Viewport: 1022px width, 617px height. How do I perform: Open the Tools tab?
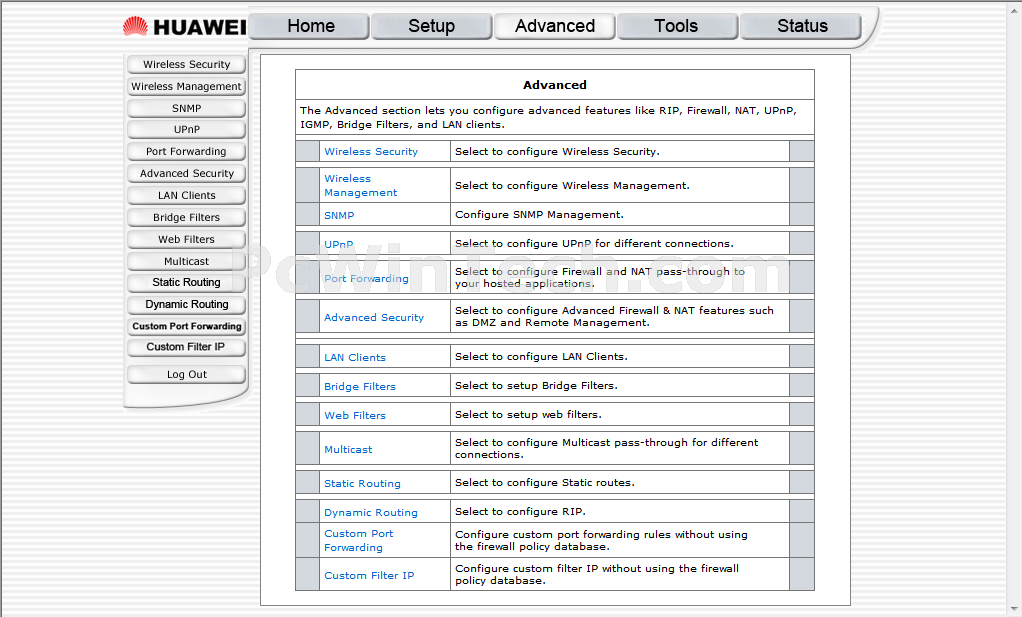click(x=677, y=26)
